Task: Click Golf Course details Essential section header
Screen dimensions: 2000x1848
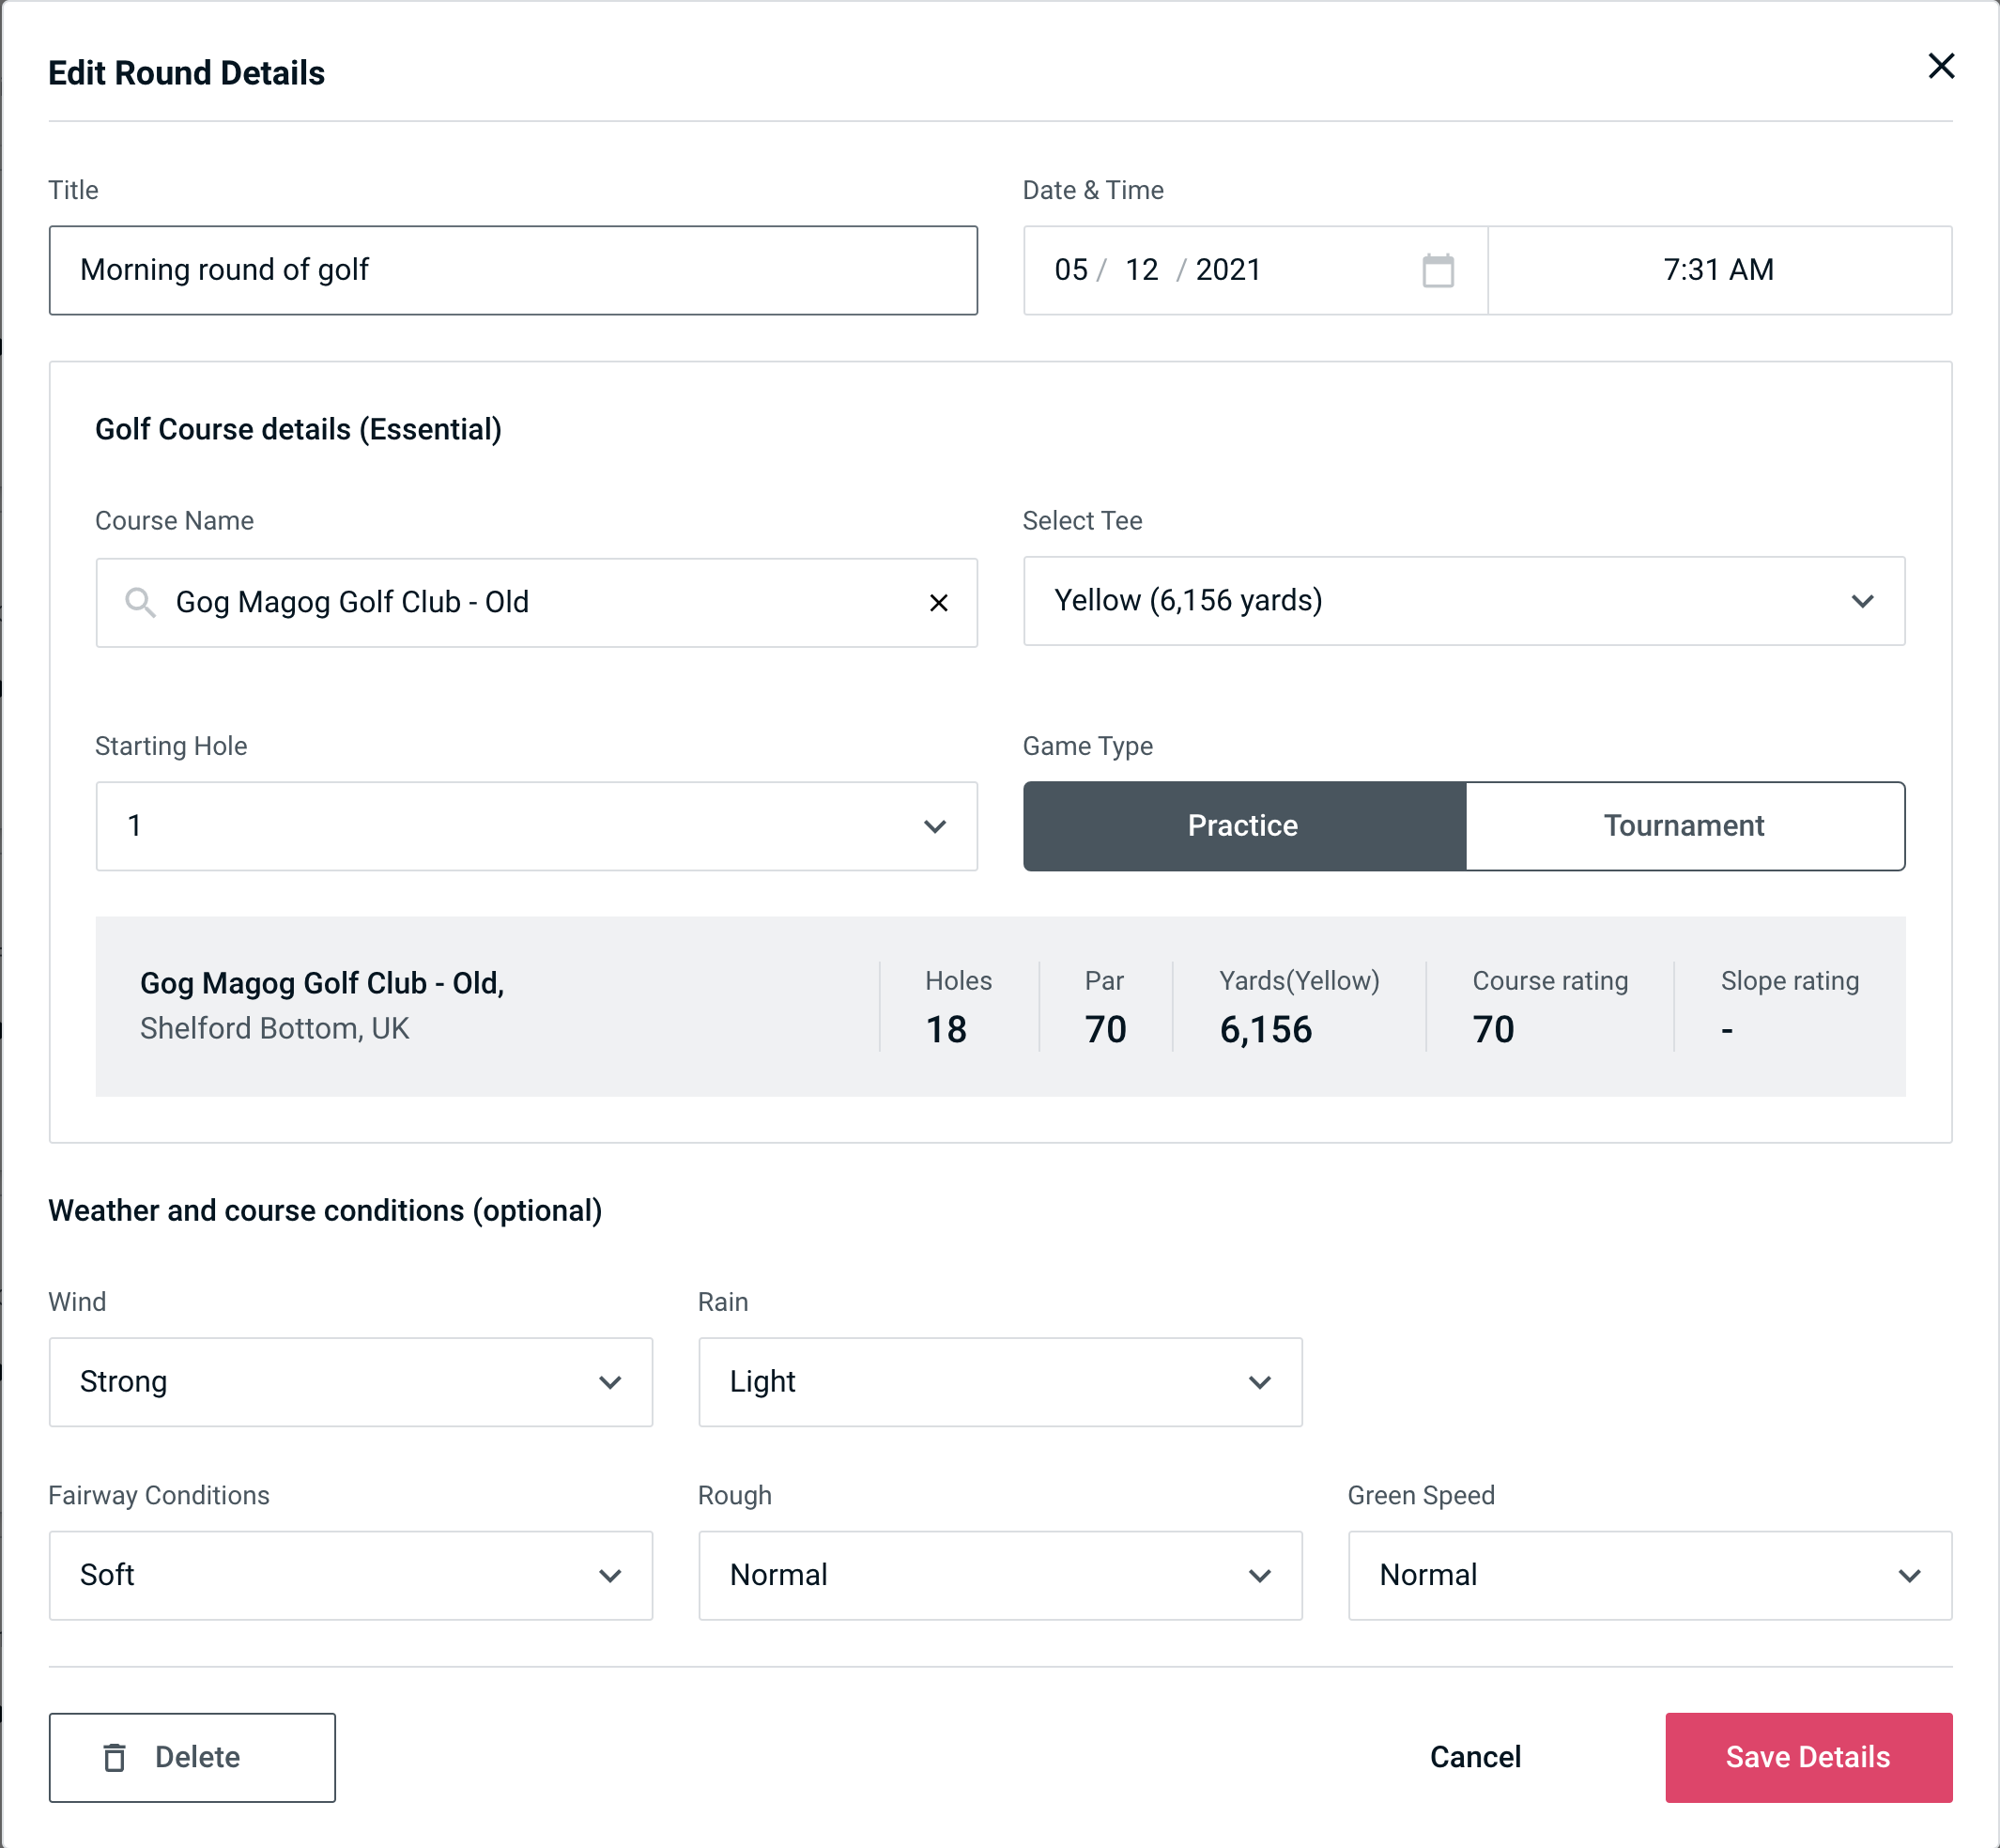Action: pyautogui.click(x=300, y=426)
